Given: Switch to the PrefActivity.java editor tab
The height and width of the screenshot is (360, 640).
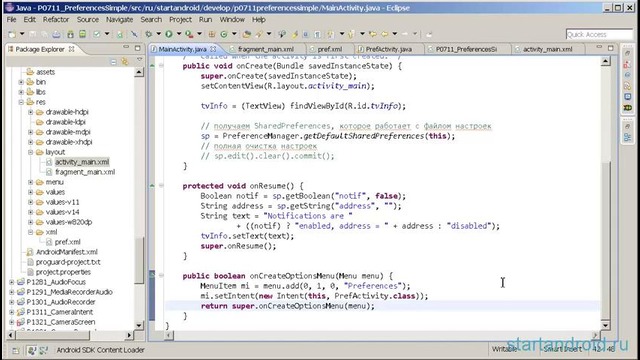Looking at the screenshot, I should coord(389,49).
